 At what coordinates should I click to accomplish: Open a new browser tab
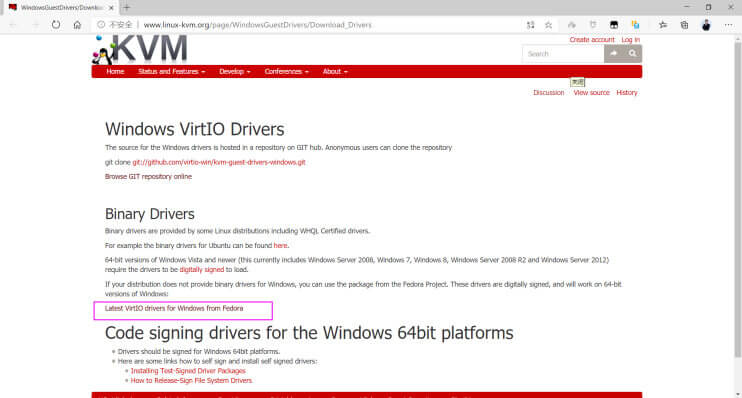126,8
